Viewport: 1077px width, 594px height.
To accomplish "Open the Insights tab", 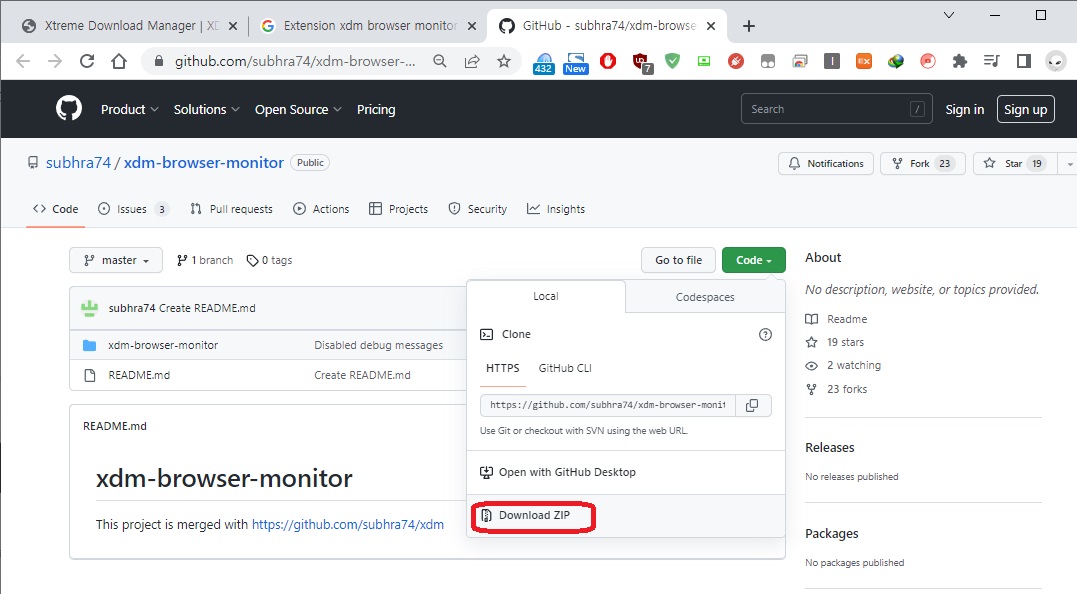I will coord(556,209).
